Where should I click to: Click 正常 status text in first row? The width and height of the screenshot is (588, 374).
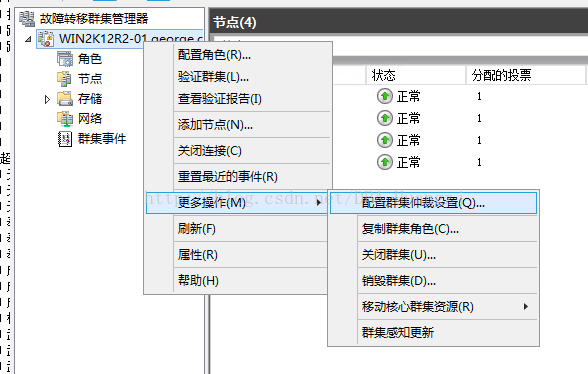point(408,96)
